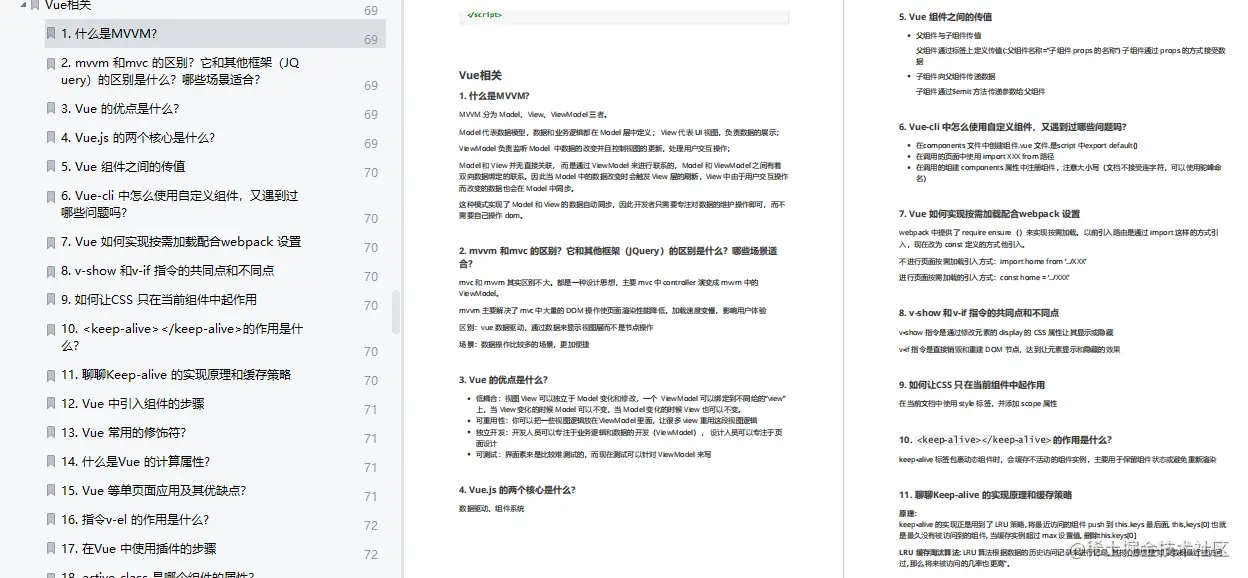Click heading 2. mvvm 和mvc 的区别 on middle page
The image size is (1248, 578).
tap(618, 258)
